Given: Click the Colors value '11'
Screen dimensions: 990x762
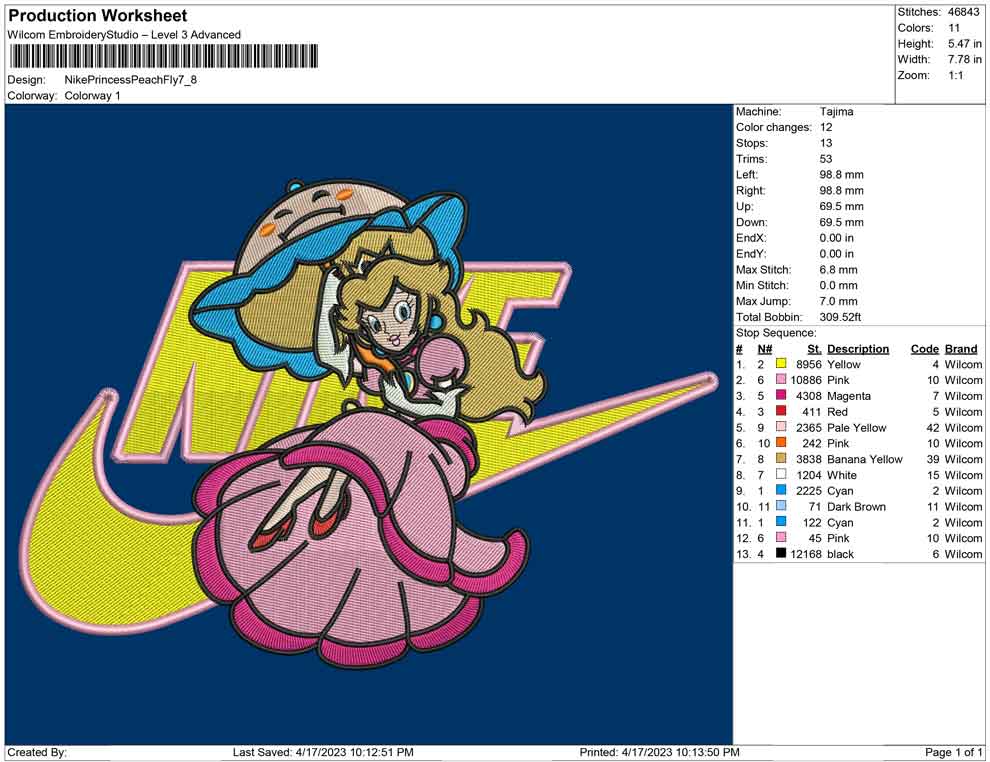Looking at the screenshot, I should click(953, 28).
